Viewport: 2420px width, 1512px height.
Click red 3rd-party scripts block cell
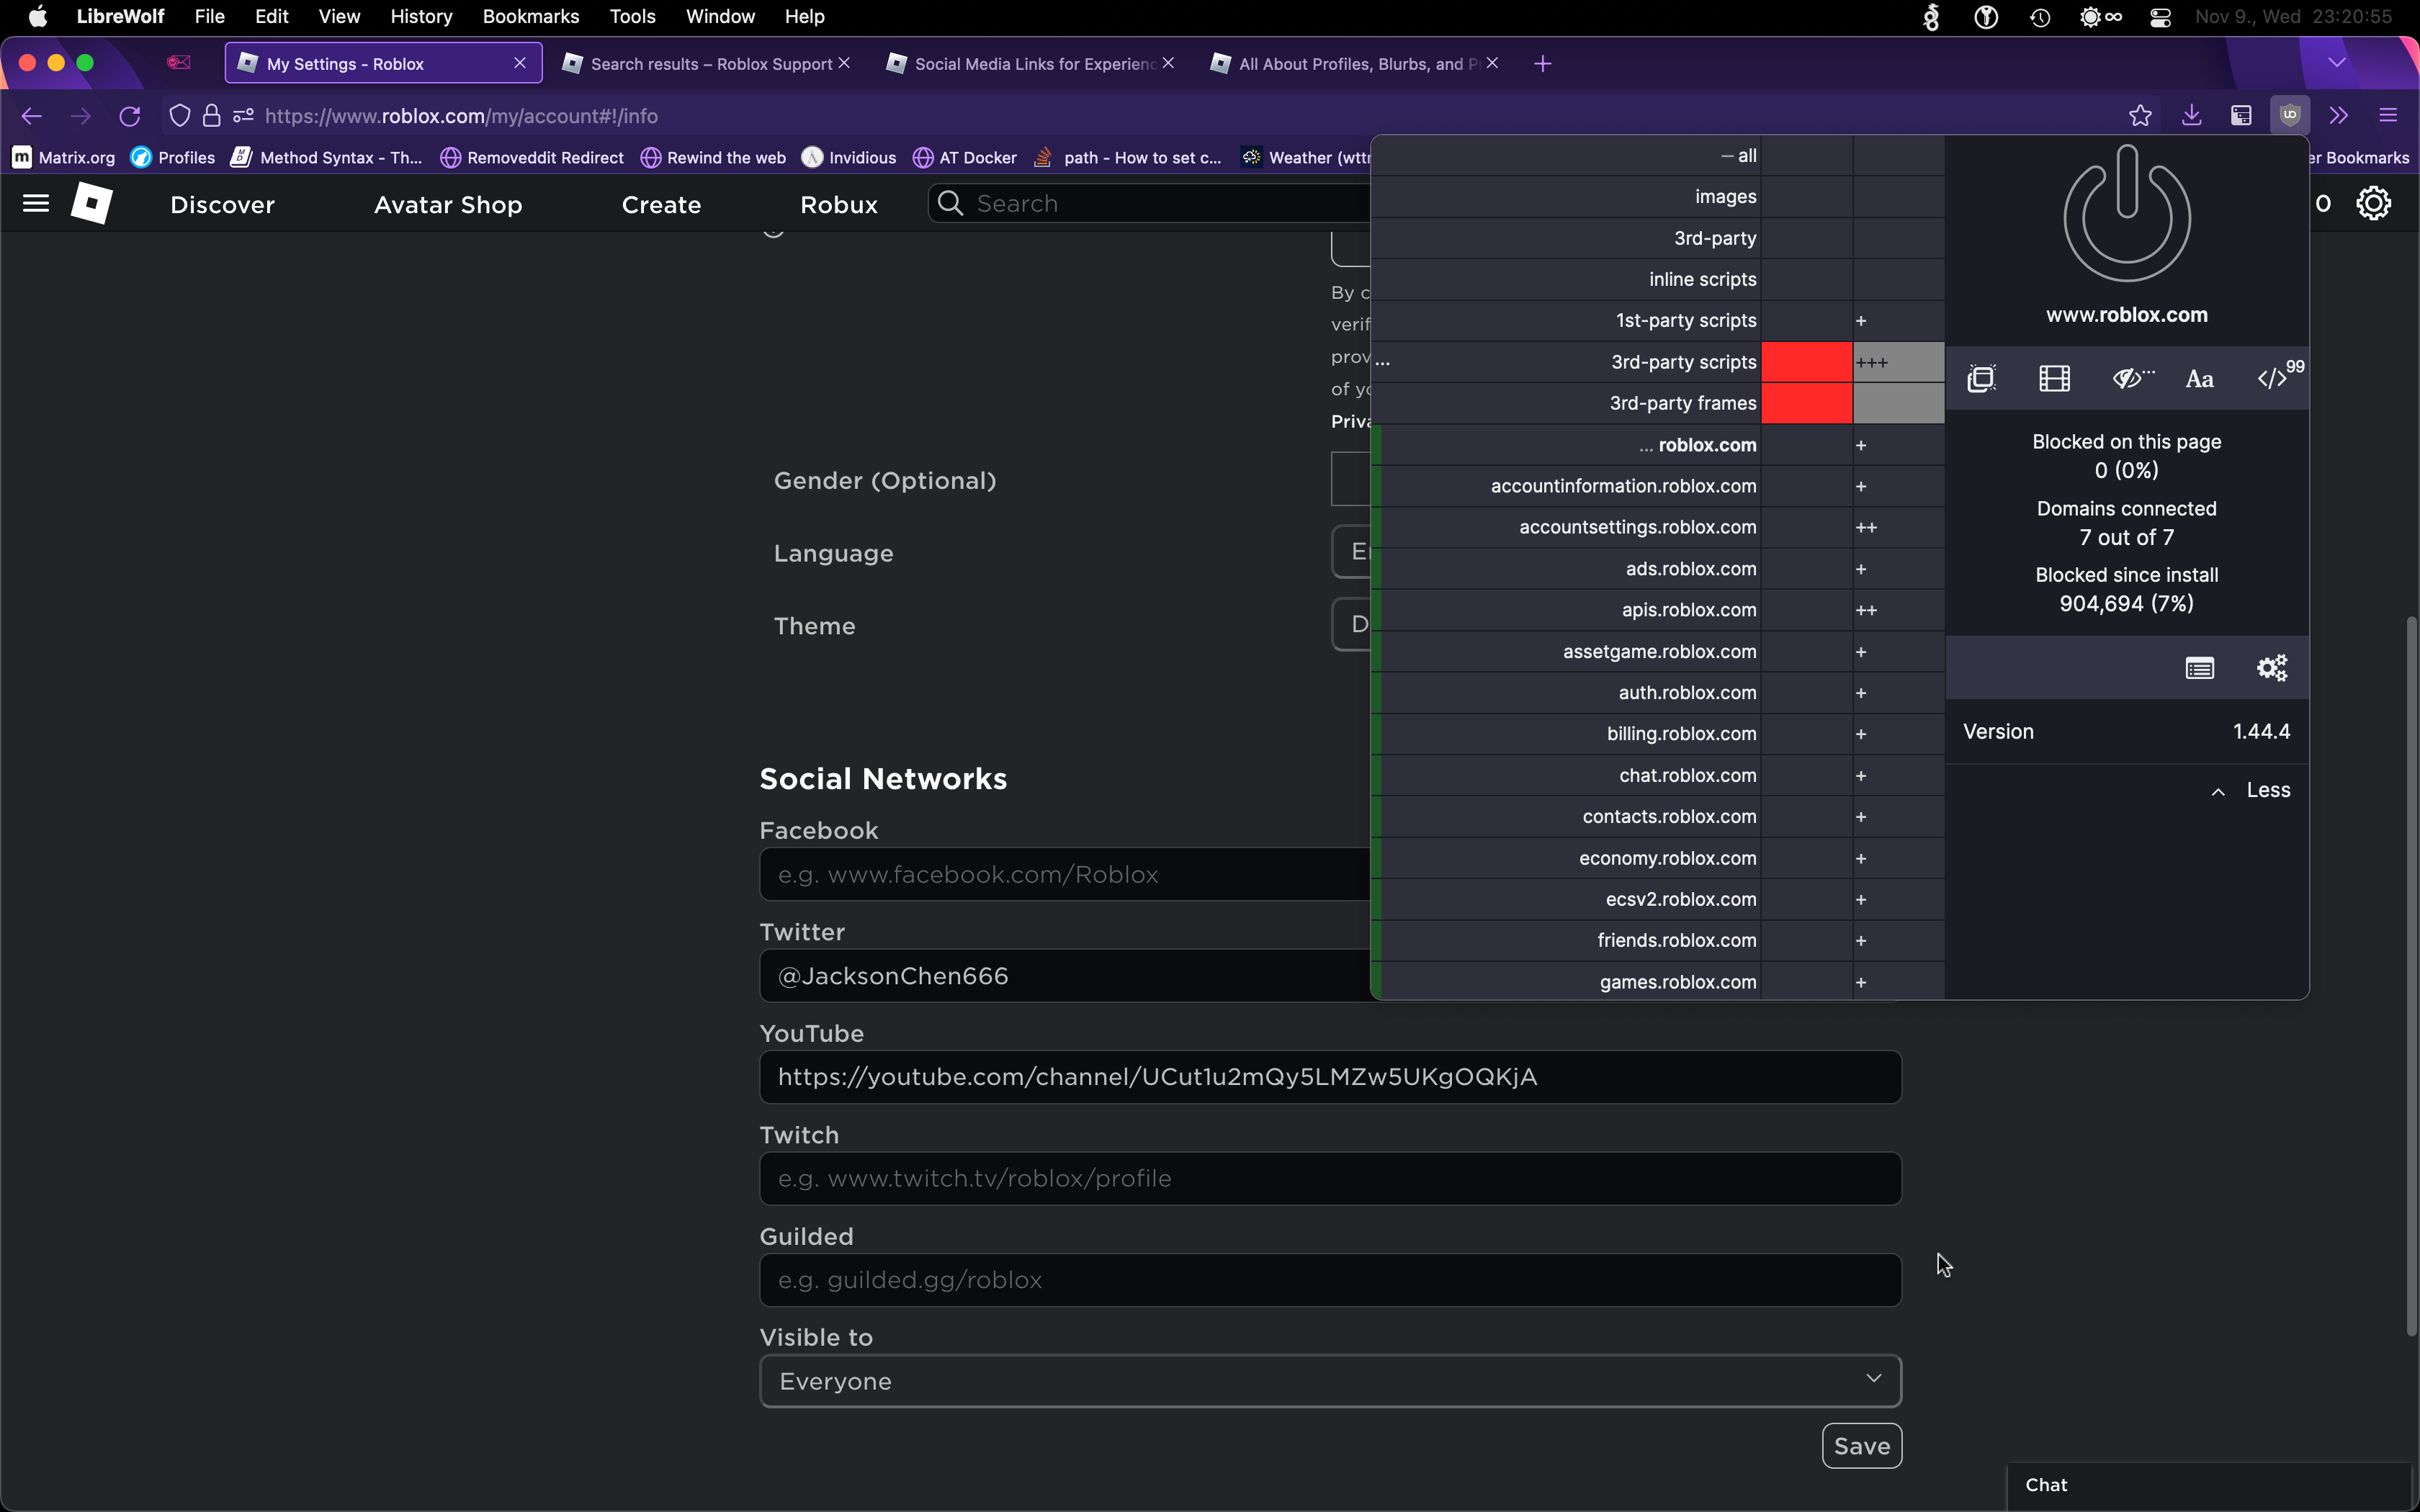tap(1806, 362)
